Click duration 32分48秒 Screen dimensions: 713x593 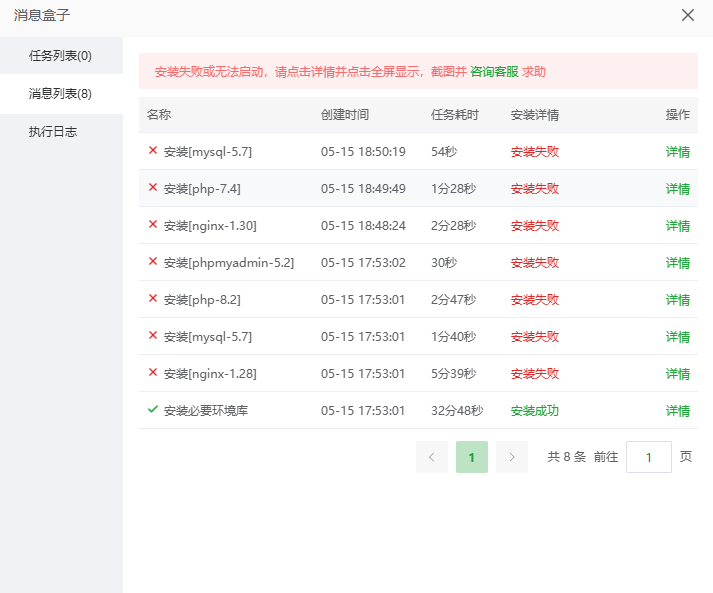tap(457, 411)
